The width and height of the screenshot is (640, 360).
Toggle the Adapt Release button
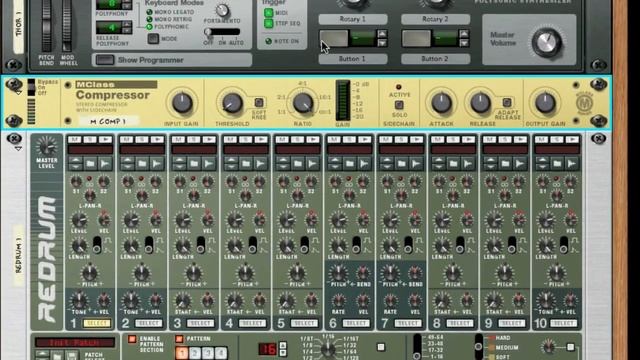point(507,102)
